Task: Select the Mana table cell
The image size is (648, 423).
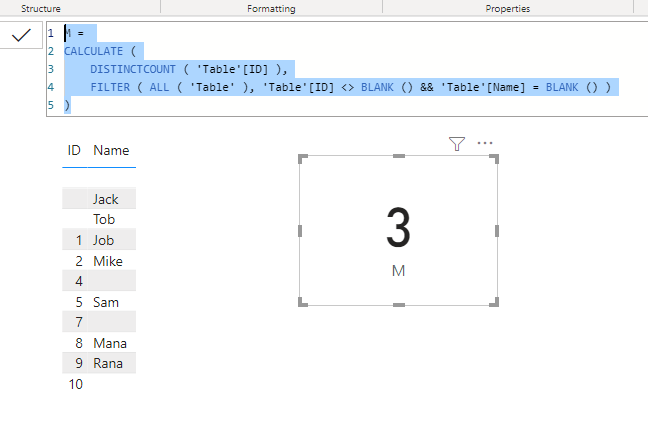Action: point(110,343)
